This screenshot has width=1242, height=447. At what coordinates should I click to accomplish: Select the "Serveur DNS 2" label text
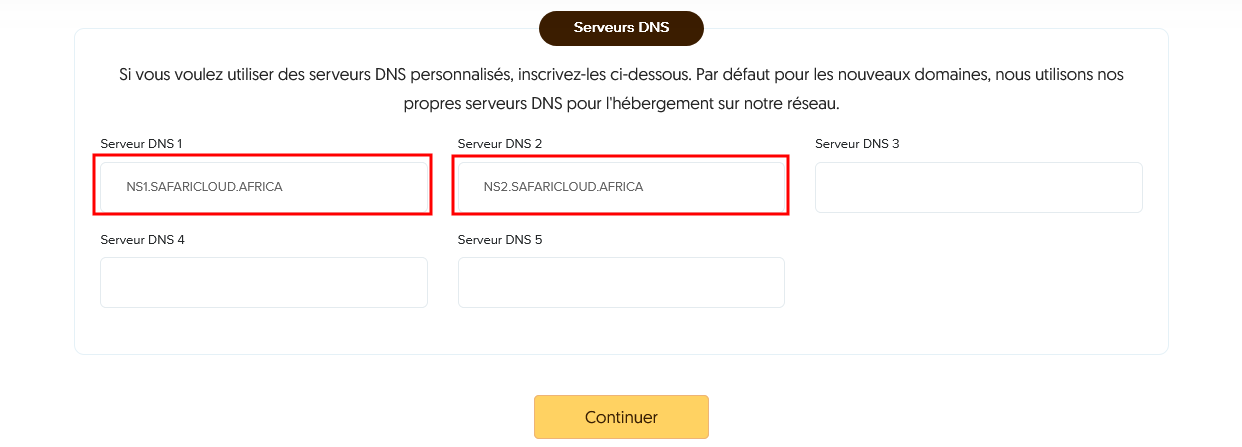coord(499,144)
